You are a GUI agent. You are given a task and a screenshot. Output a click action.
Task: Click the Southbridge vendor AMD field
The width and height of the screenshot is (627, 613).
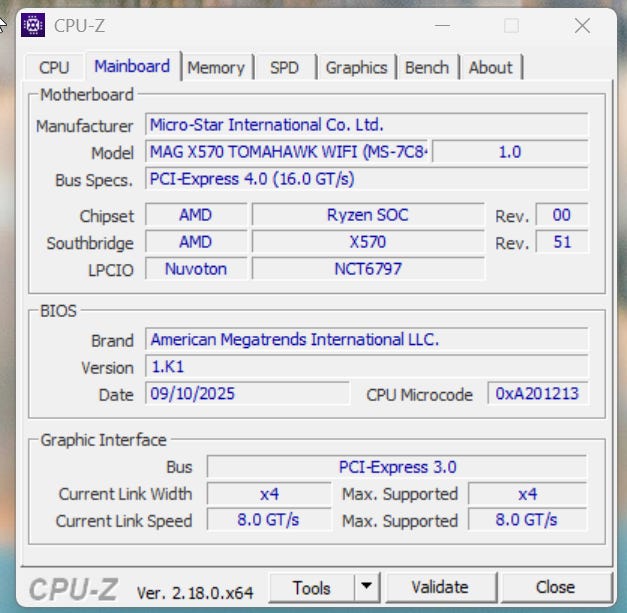pos(196,242)
